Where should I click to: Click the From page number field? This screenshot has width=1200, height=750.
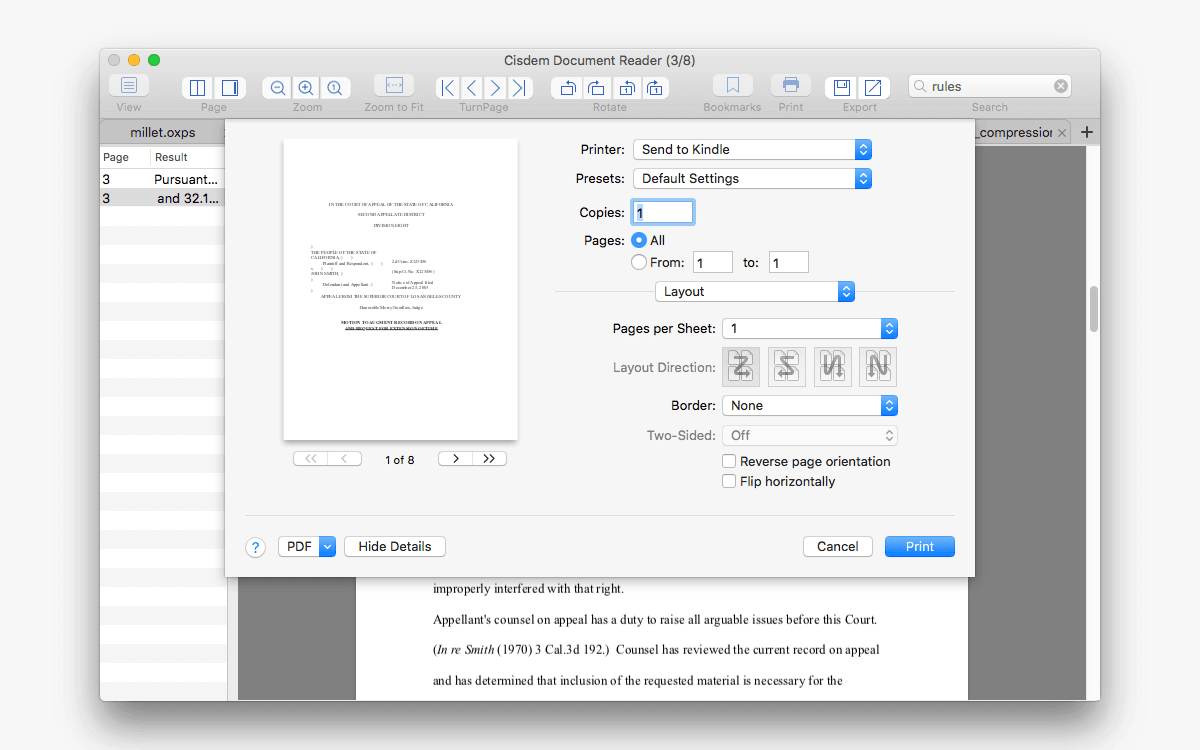click(713, 263)
